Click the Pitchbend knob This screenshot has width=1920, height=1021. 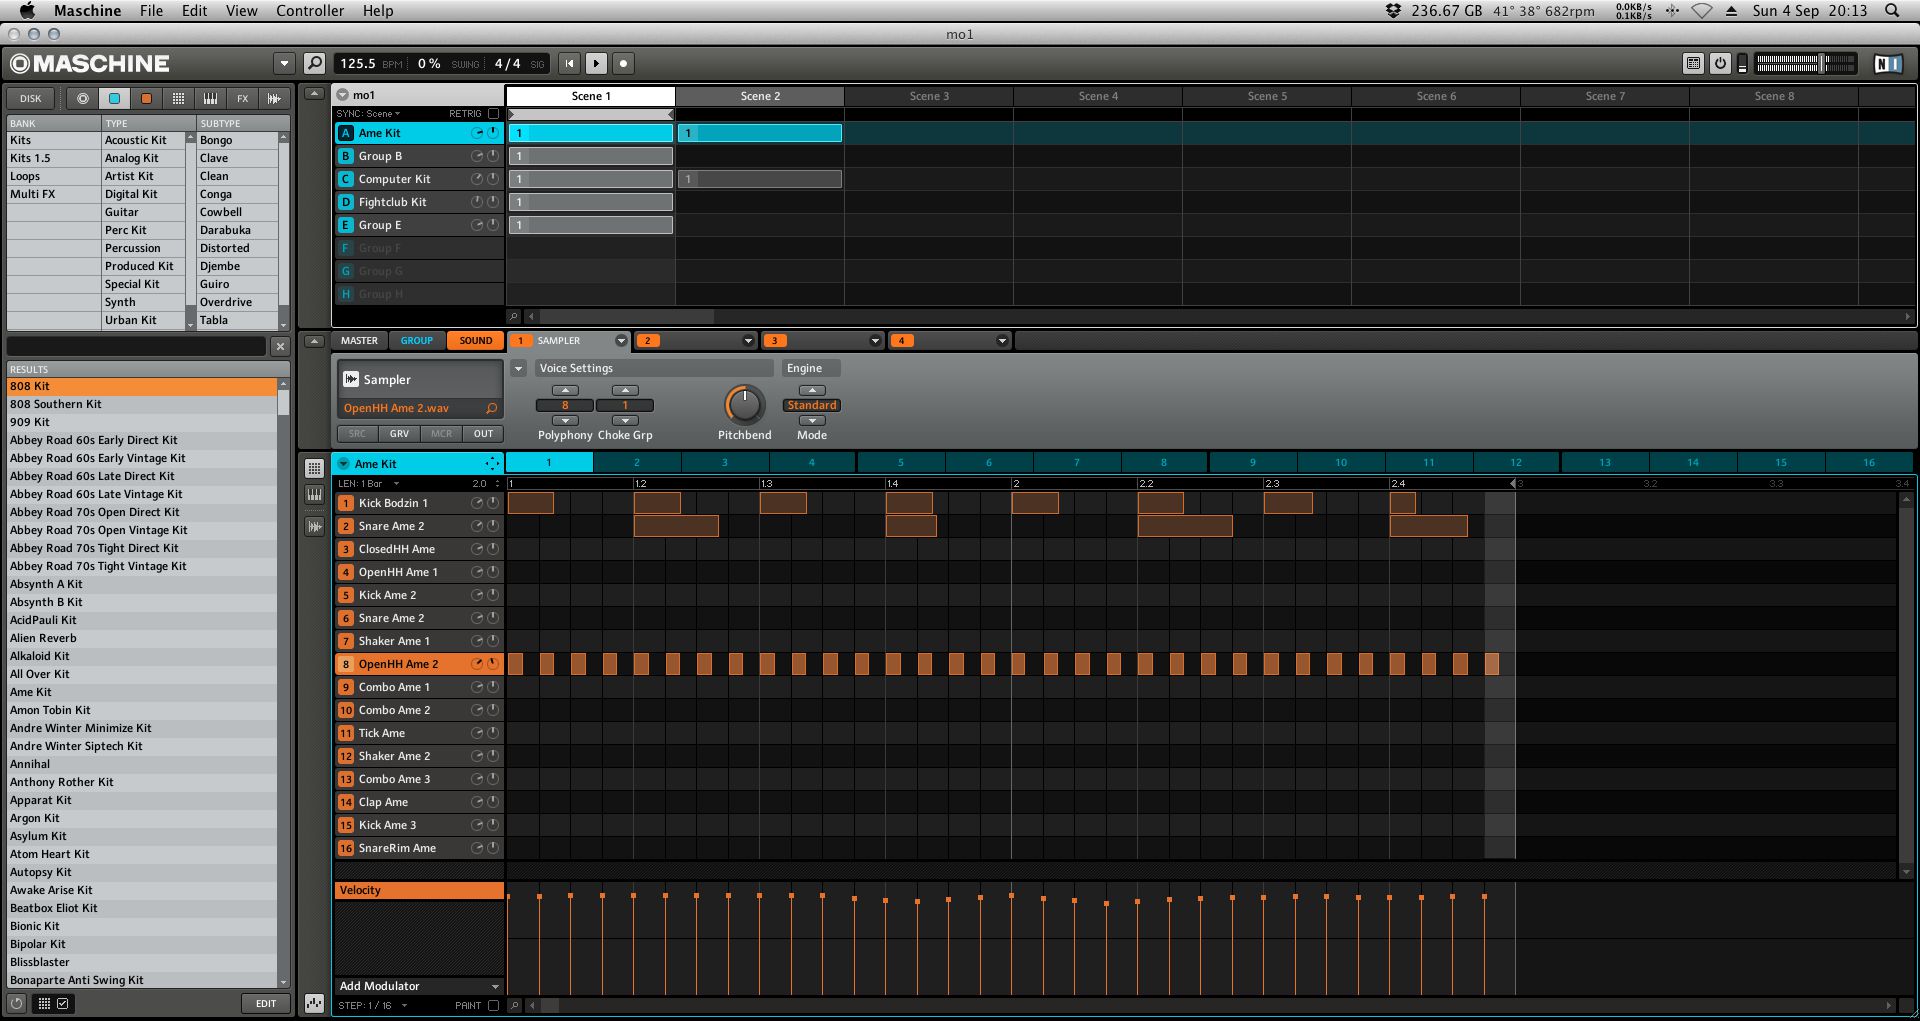tap(744, 405)
